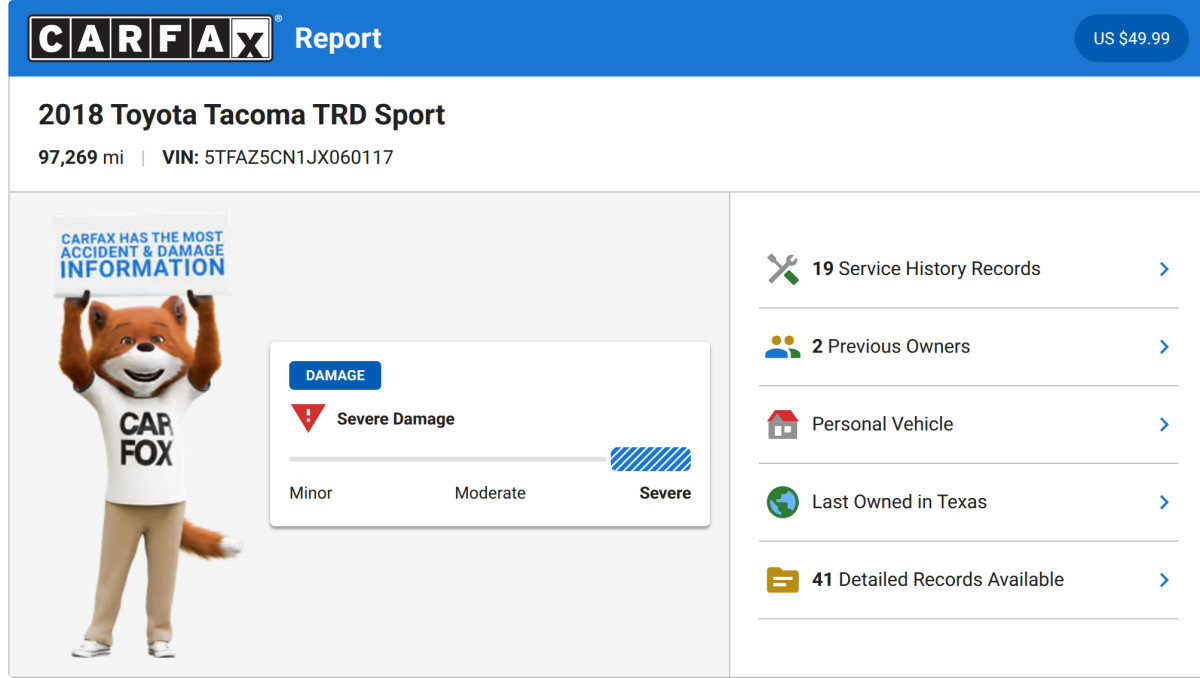Click the Minor scale label
The image size is (1200, 678).
(311, 493)
